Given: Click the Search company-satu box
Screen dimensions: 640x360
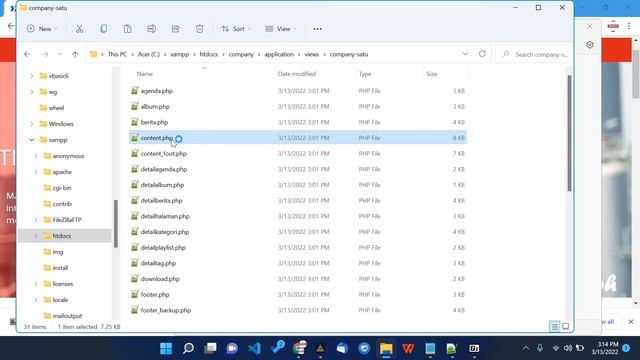Looking at the screenshot, I should [533, 54].
